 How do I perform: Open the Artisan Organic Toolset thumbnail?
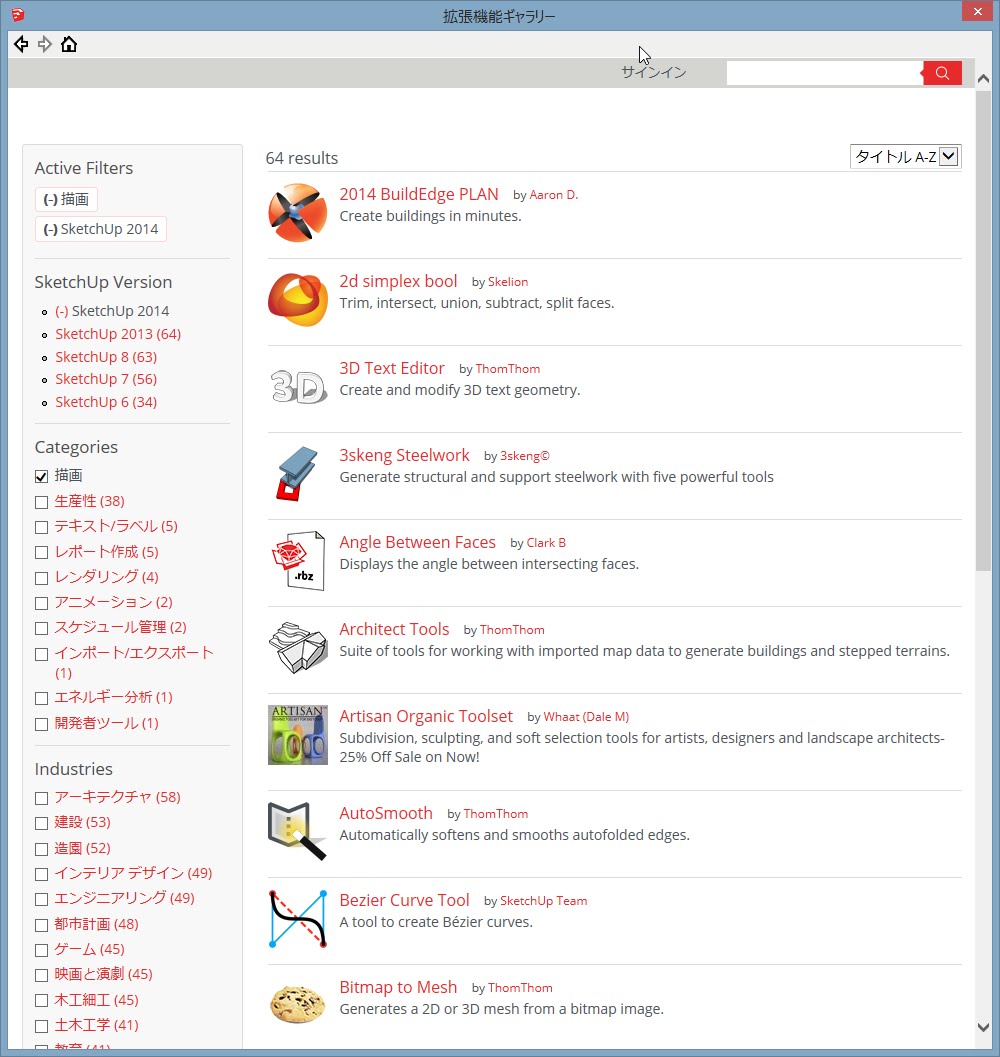(297, 735)
